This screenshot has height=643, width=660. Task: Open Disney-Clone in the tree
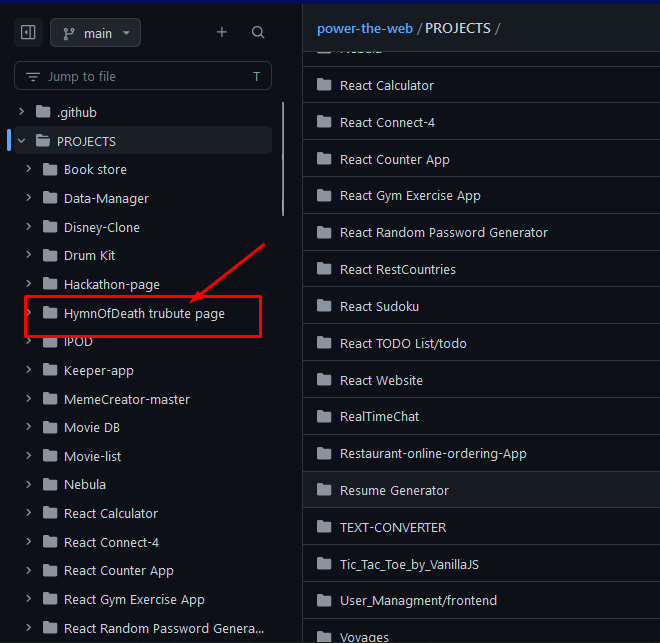point(101,227)
